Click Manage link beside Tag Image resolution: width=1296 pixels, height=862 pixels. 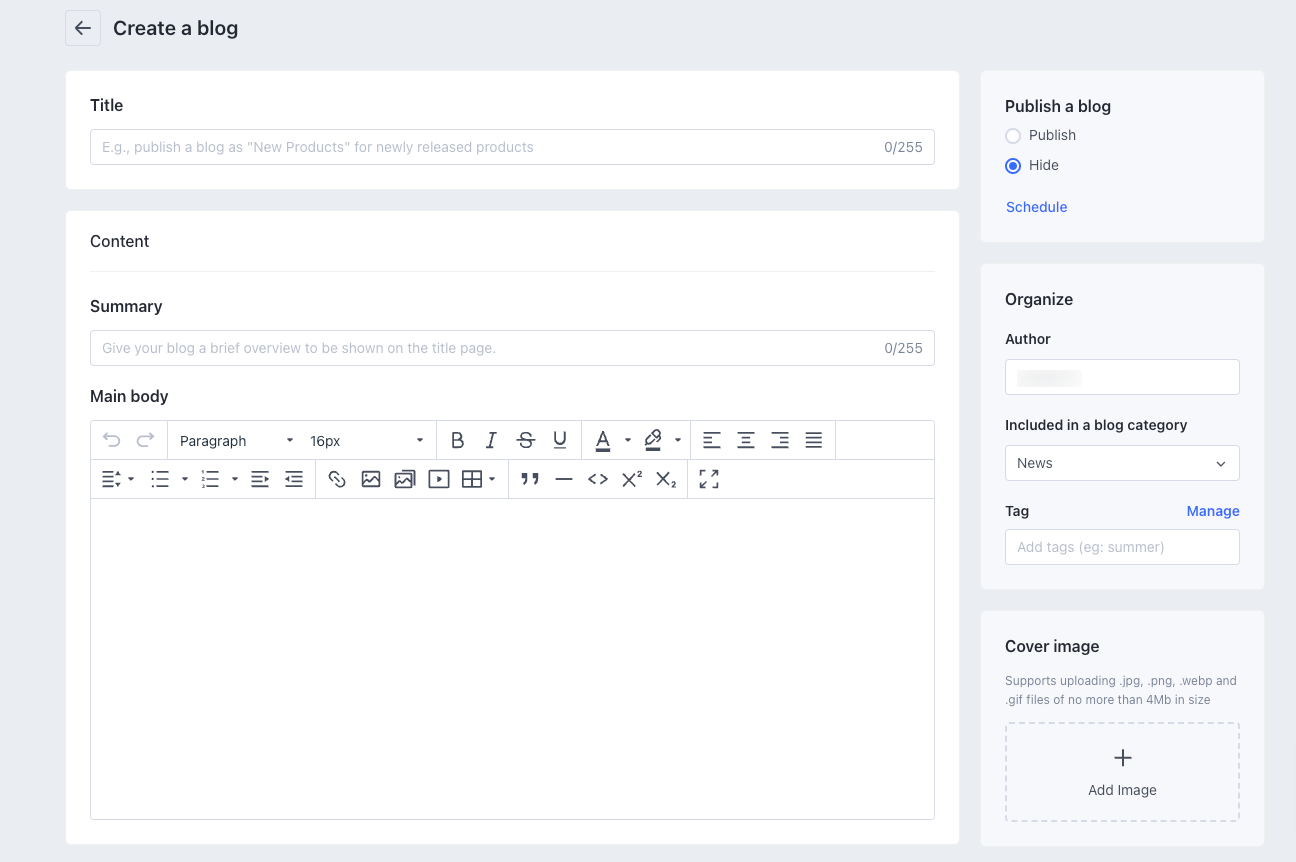tap(1212, 511)
